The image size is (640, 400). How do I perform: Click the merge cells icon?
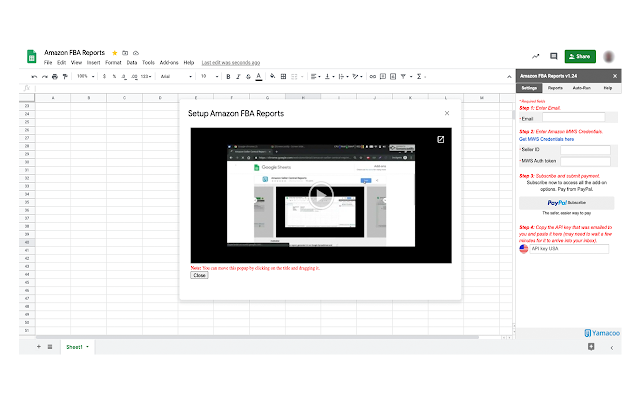pos(294,76)
